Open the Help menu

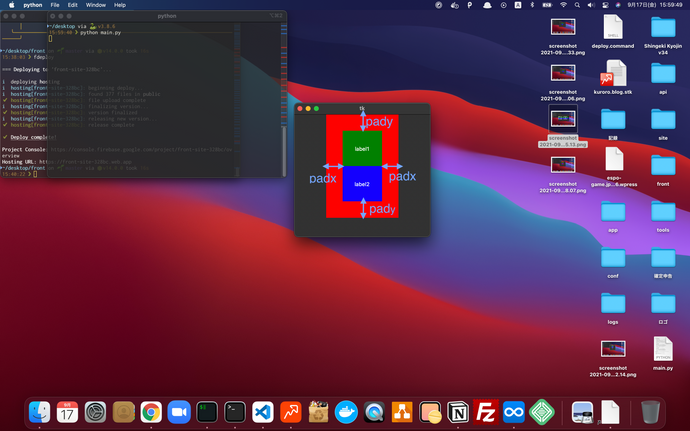[x=120, y=5]
